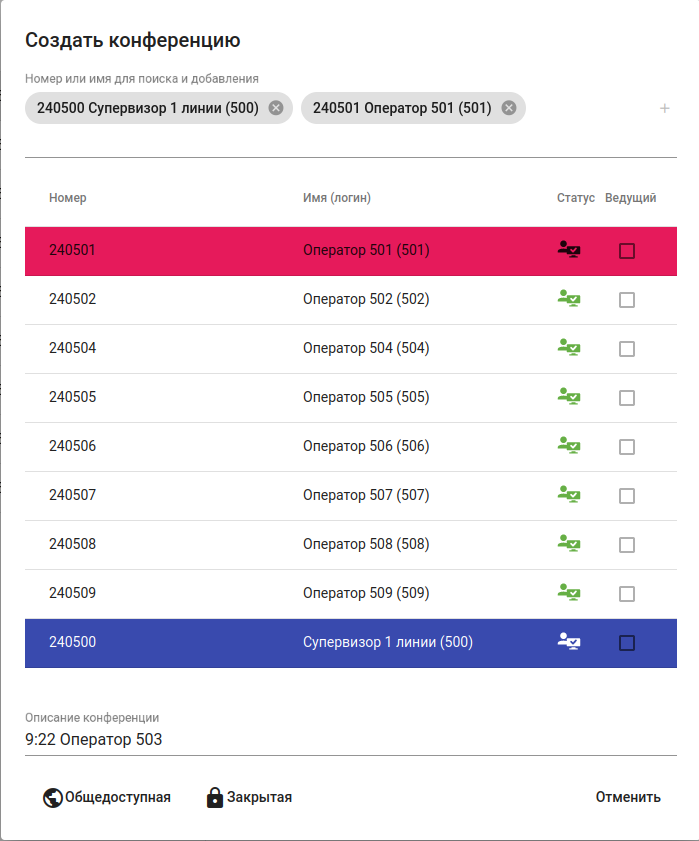Click status icon of Оператор 508
The image size is (699, 841).
point(569,544)
